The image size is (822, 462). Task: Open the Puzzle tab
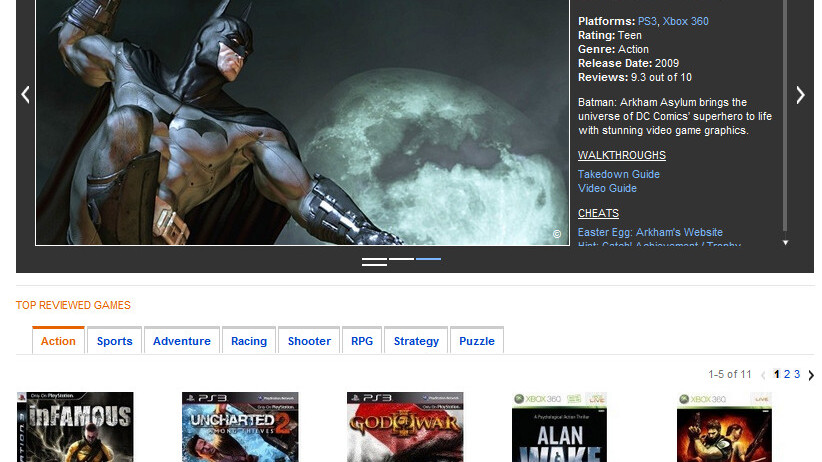coord(477,341)
